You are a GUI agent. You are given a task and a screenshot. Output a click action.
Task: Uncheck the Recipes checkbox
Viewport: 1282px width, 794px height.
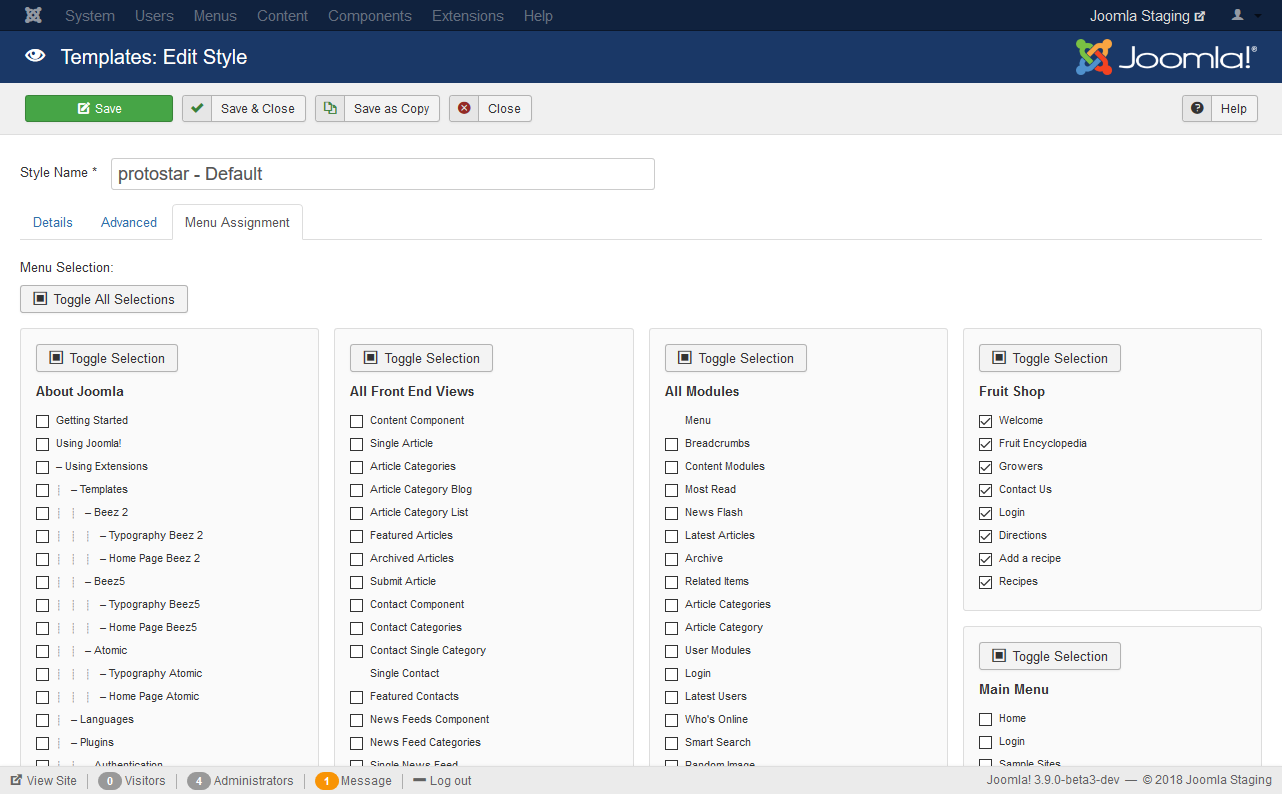986,582
